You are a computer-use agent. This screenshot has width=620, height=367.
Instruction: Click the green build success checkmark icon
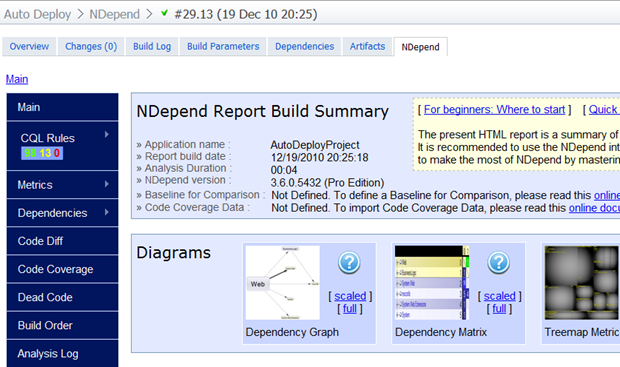click(164, 13)
